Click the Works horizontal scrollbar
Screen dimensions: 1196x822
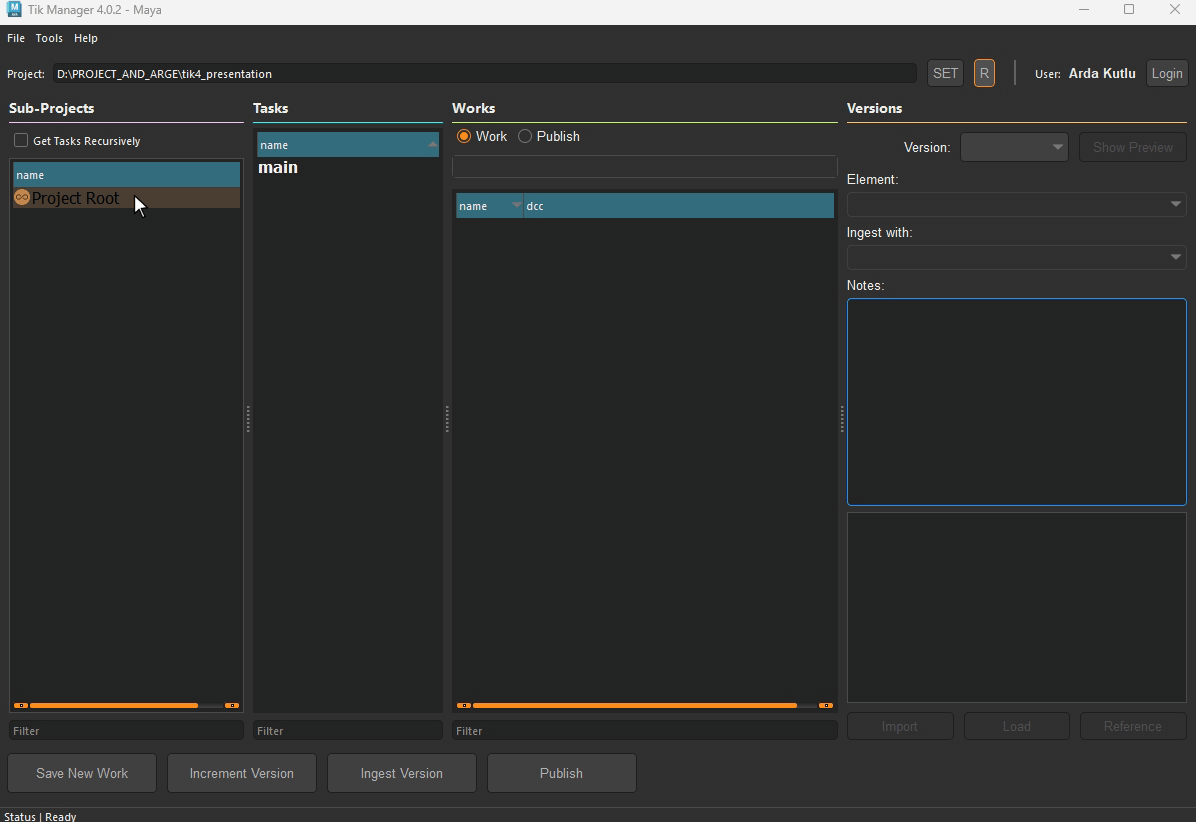click(x=635, y=705)
